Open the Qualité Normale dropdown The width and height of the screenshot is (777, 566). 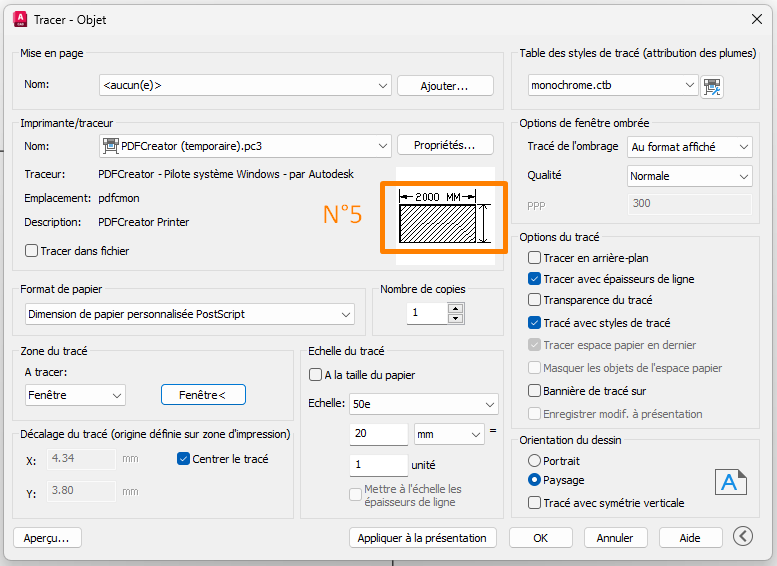pyautogui.click(x=690, y=176)
